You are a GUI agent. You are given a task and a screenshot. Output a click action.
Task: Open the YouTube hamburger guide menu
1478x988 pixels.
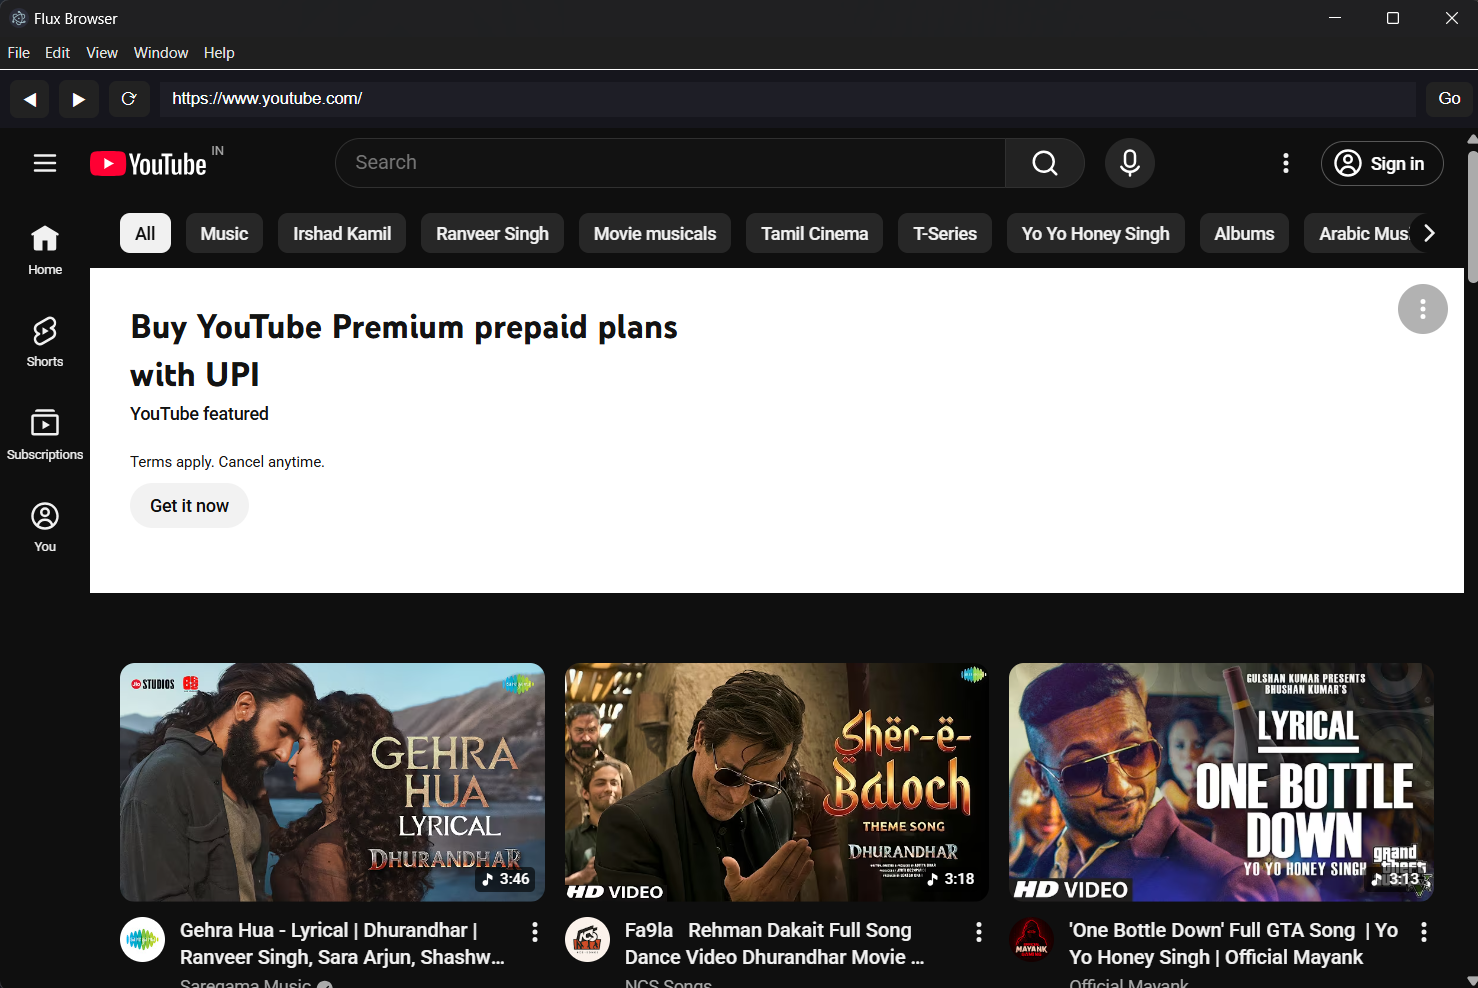click(45, 163)
